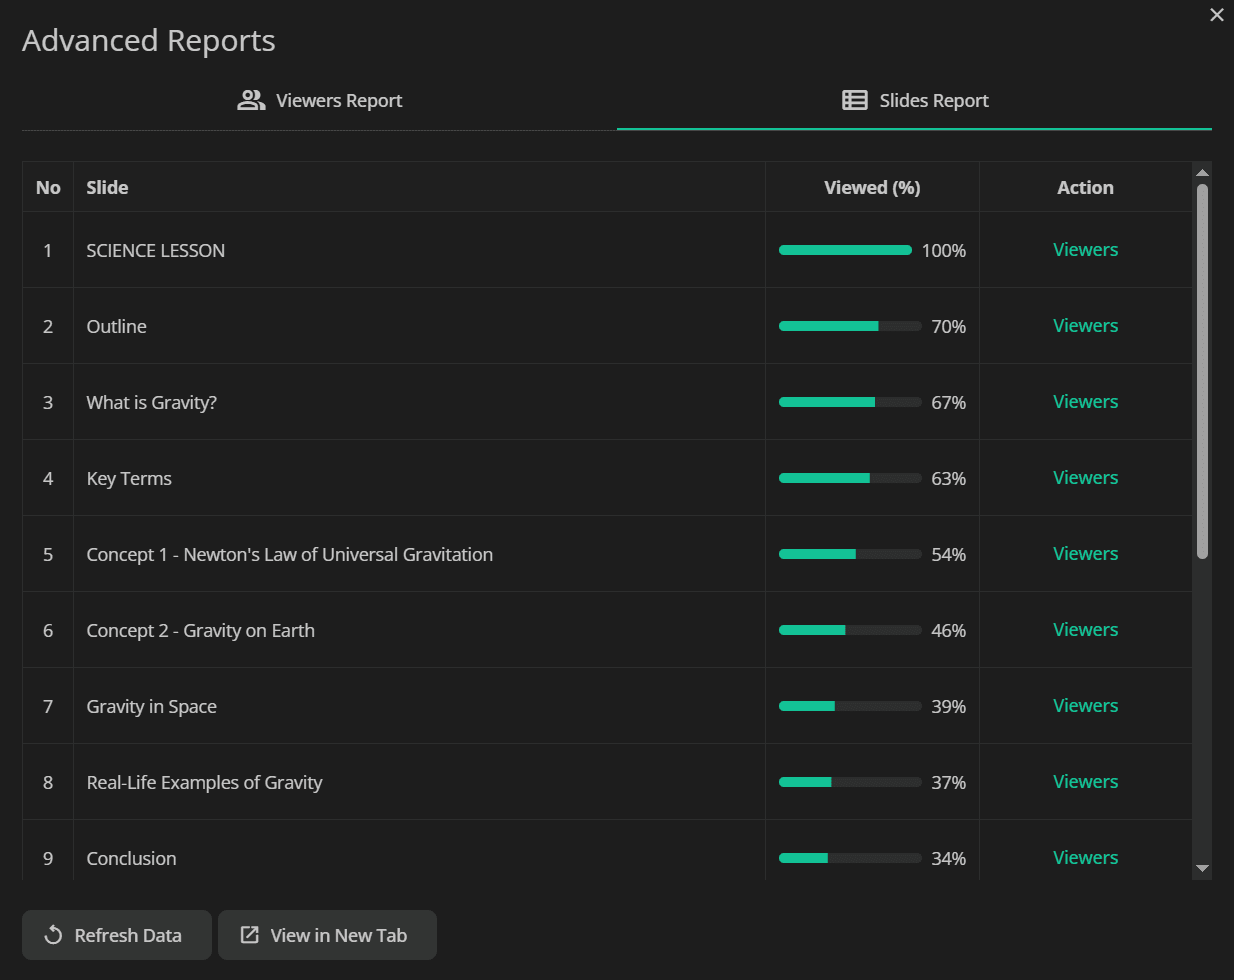Open Viewers for Key Terms slide
1234x980 pixels.
click(1085, 478)
